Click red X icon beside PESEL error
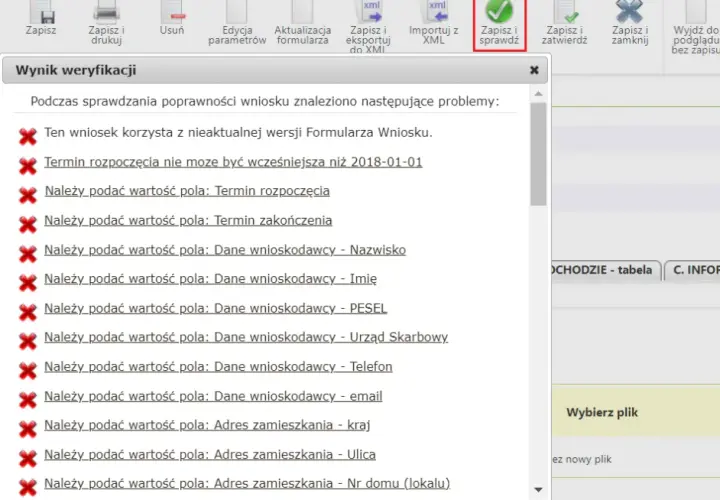Screen dimensions: 720x500 tap(28, 312)
